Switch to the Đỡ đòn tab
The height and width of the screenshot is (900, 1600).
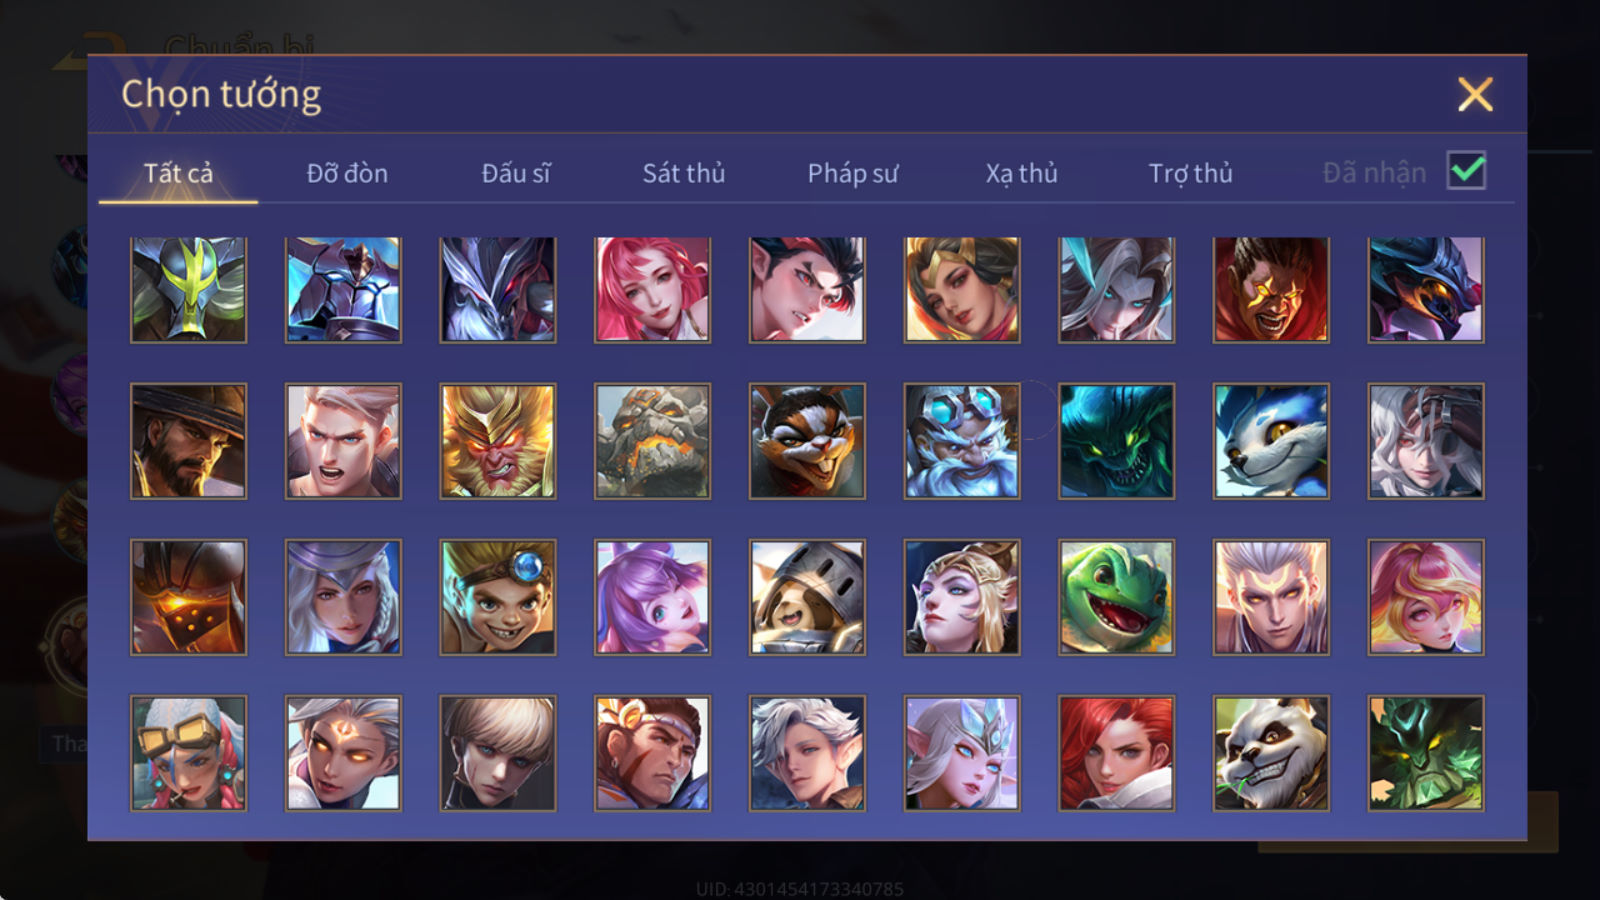347,173
